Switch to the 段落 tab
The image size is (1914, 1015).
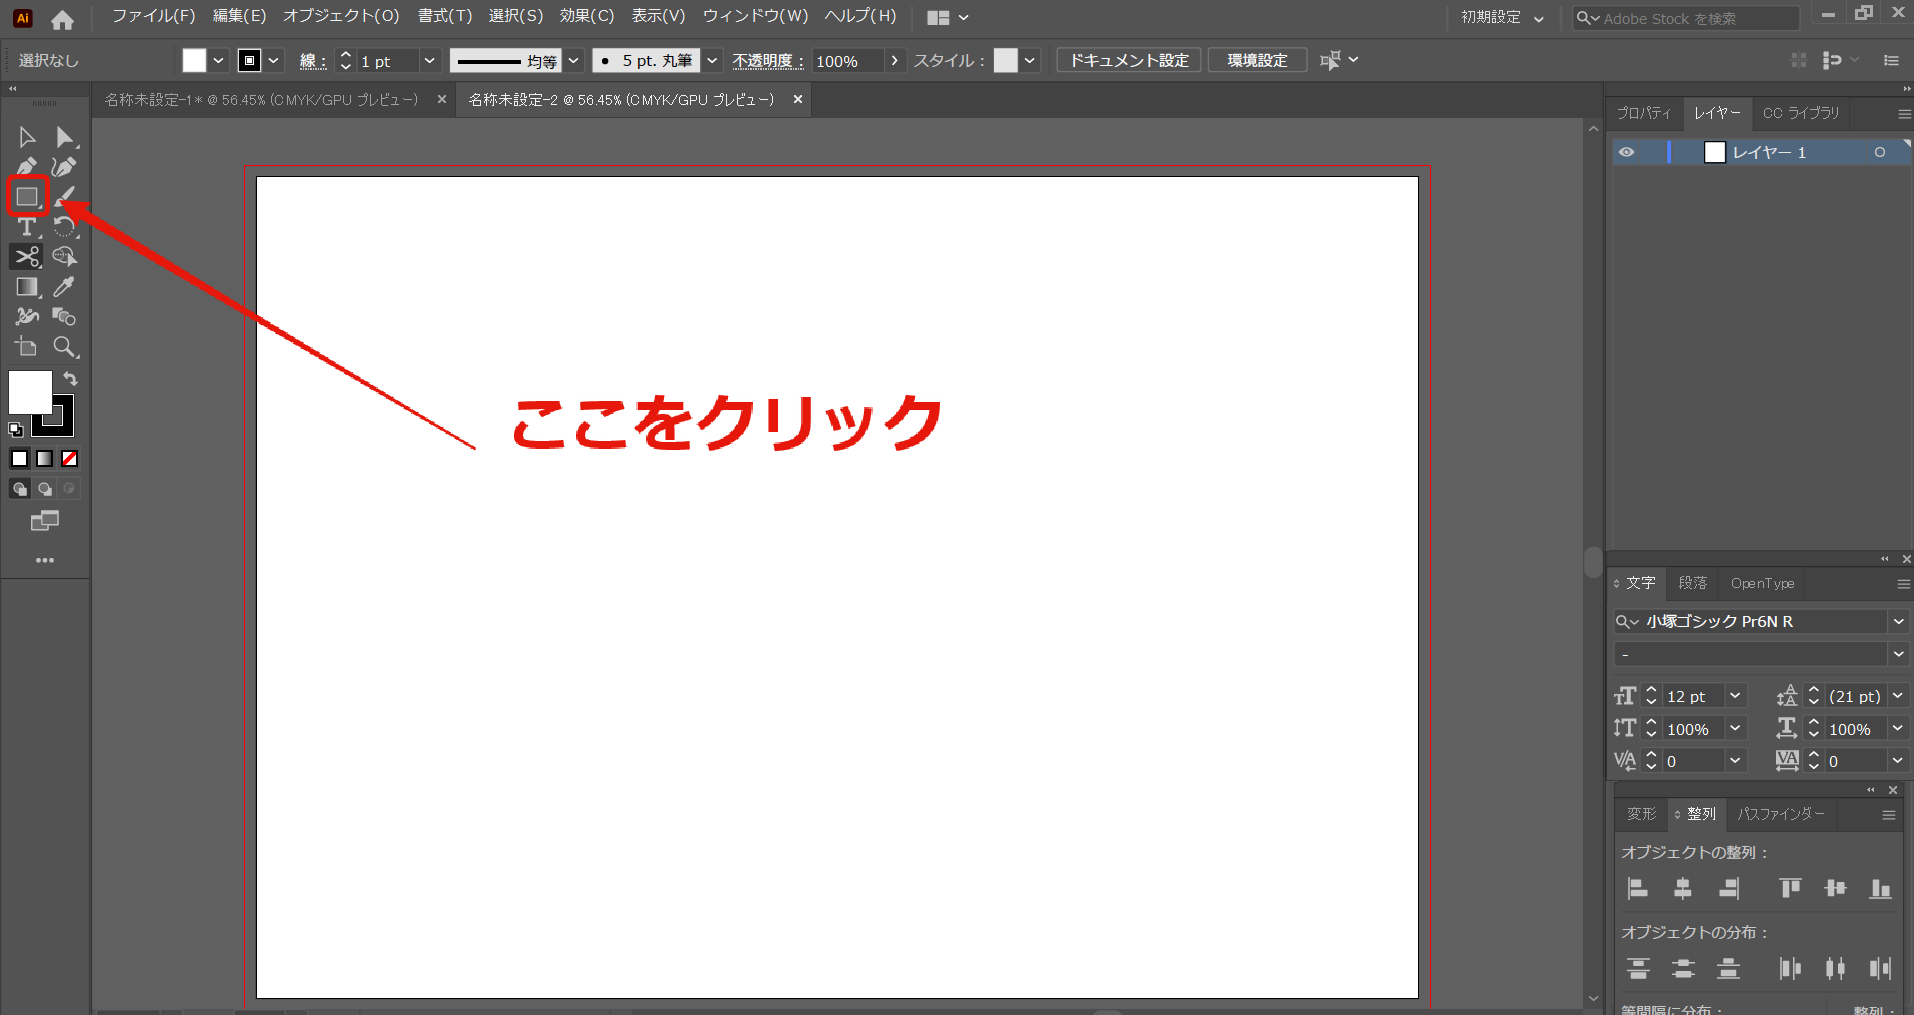[x=1693, y=583]
